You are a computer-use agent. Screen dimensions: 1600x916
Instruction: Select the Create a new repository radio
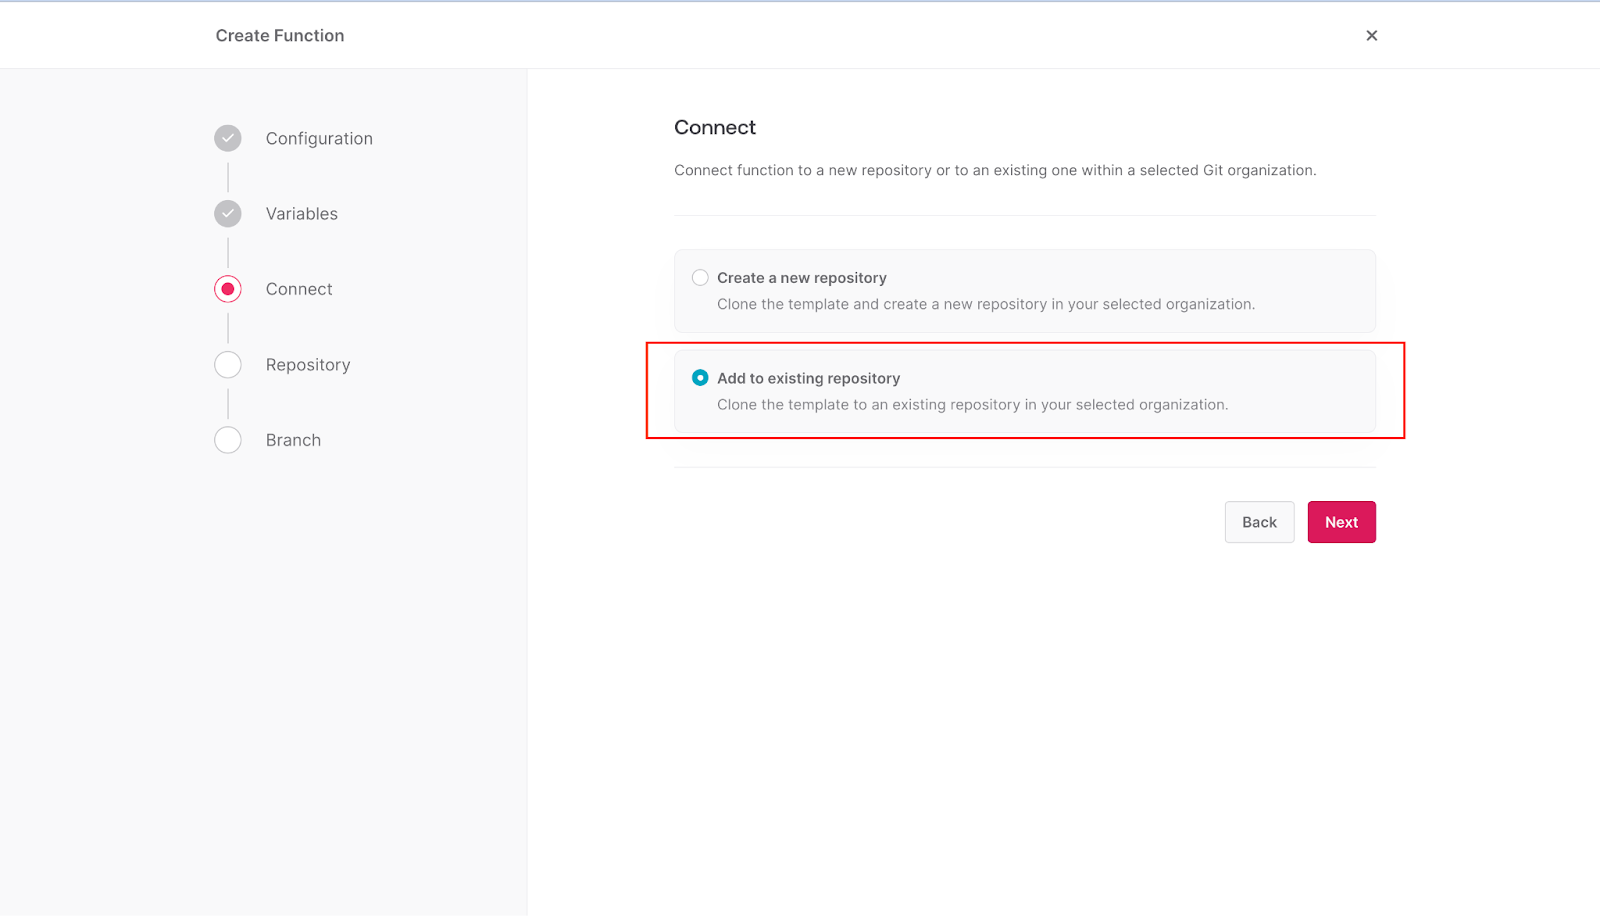[x=700, y=277]
